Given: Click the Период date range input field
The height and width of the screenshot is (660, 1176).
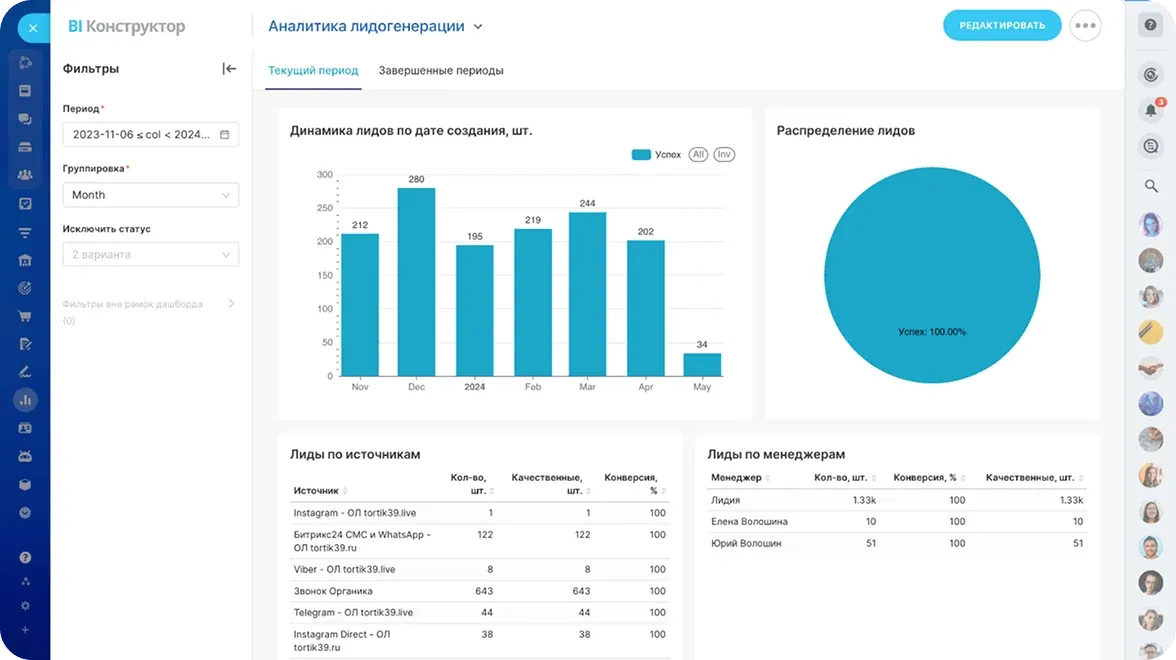Looking at the screenshot, I should 150,133.
